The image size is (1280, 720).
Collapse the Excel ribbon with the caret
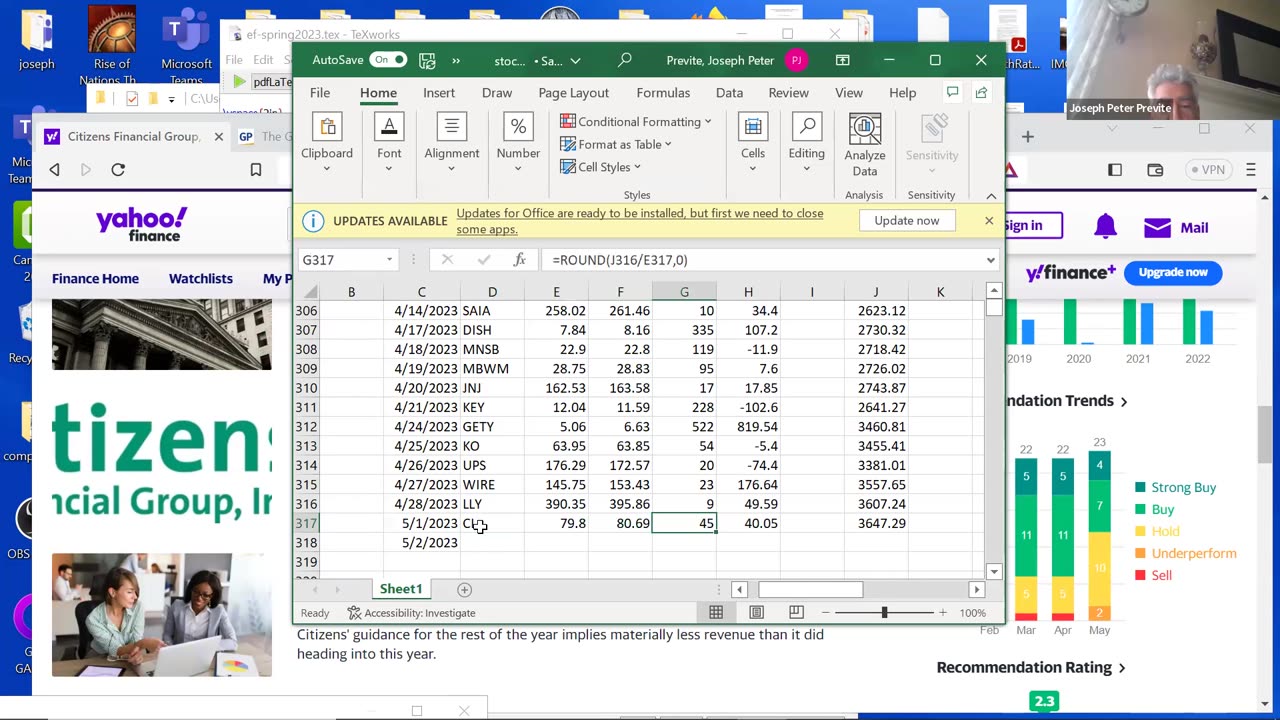[991, 196]
